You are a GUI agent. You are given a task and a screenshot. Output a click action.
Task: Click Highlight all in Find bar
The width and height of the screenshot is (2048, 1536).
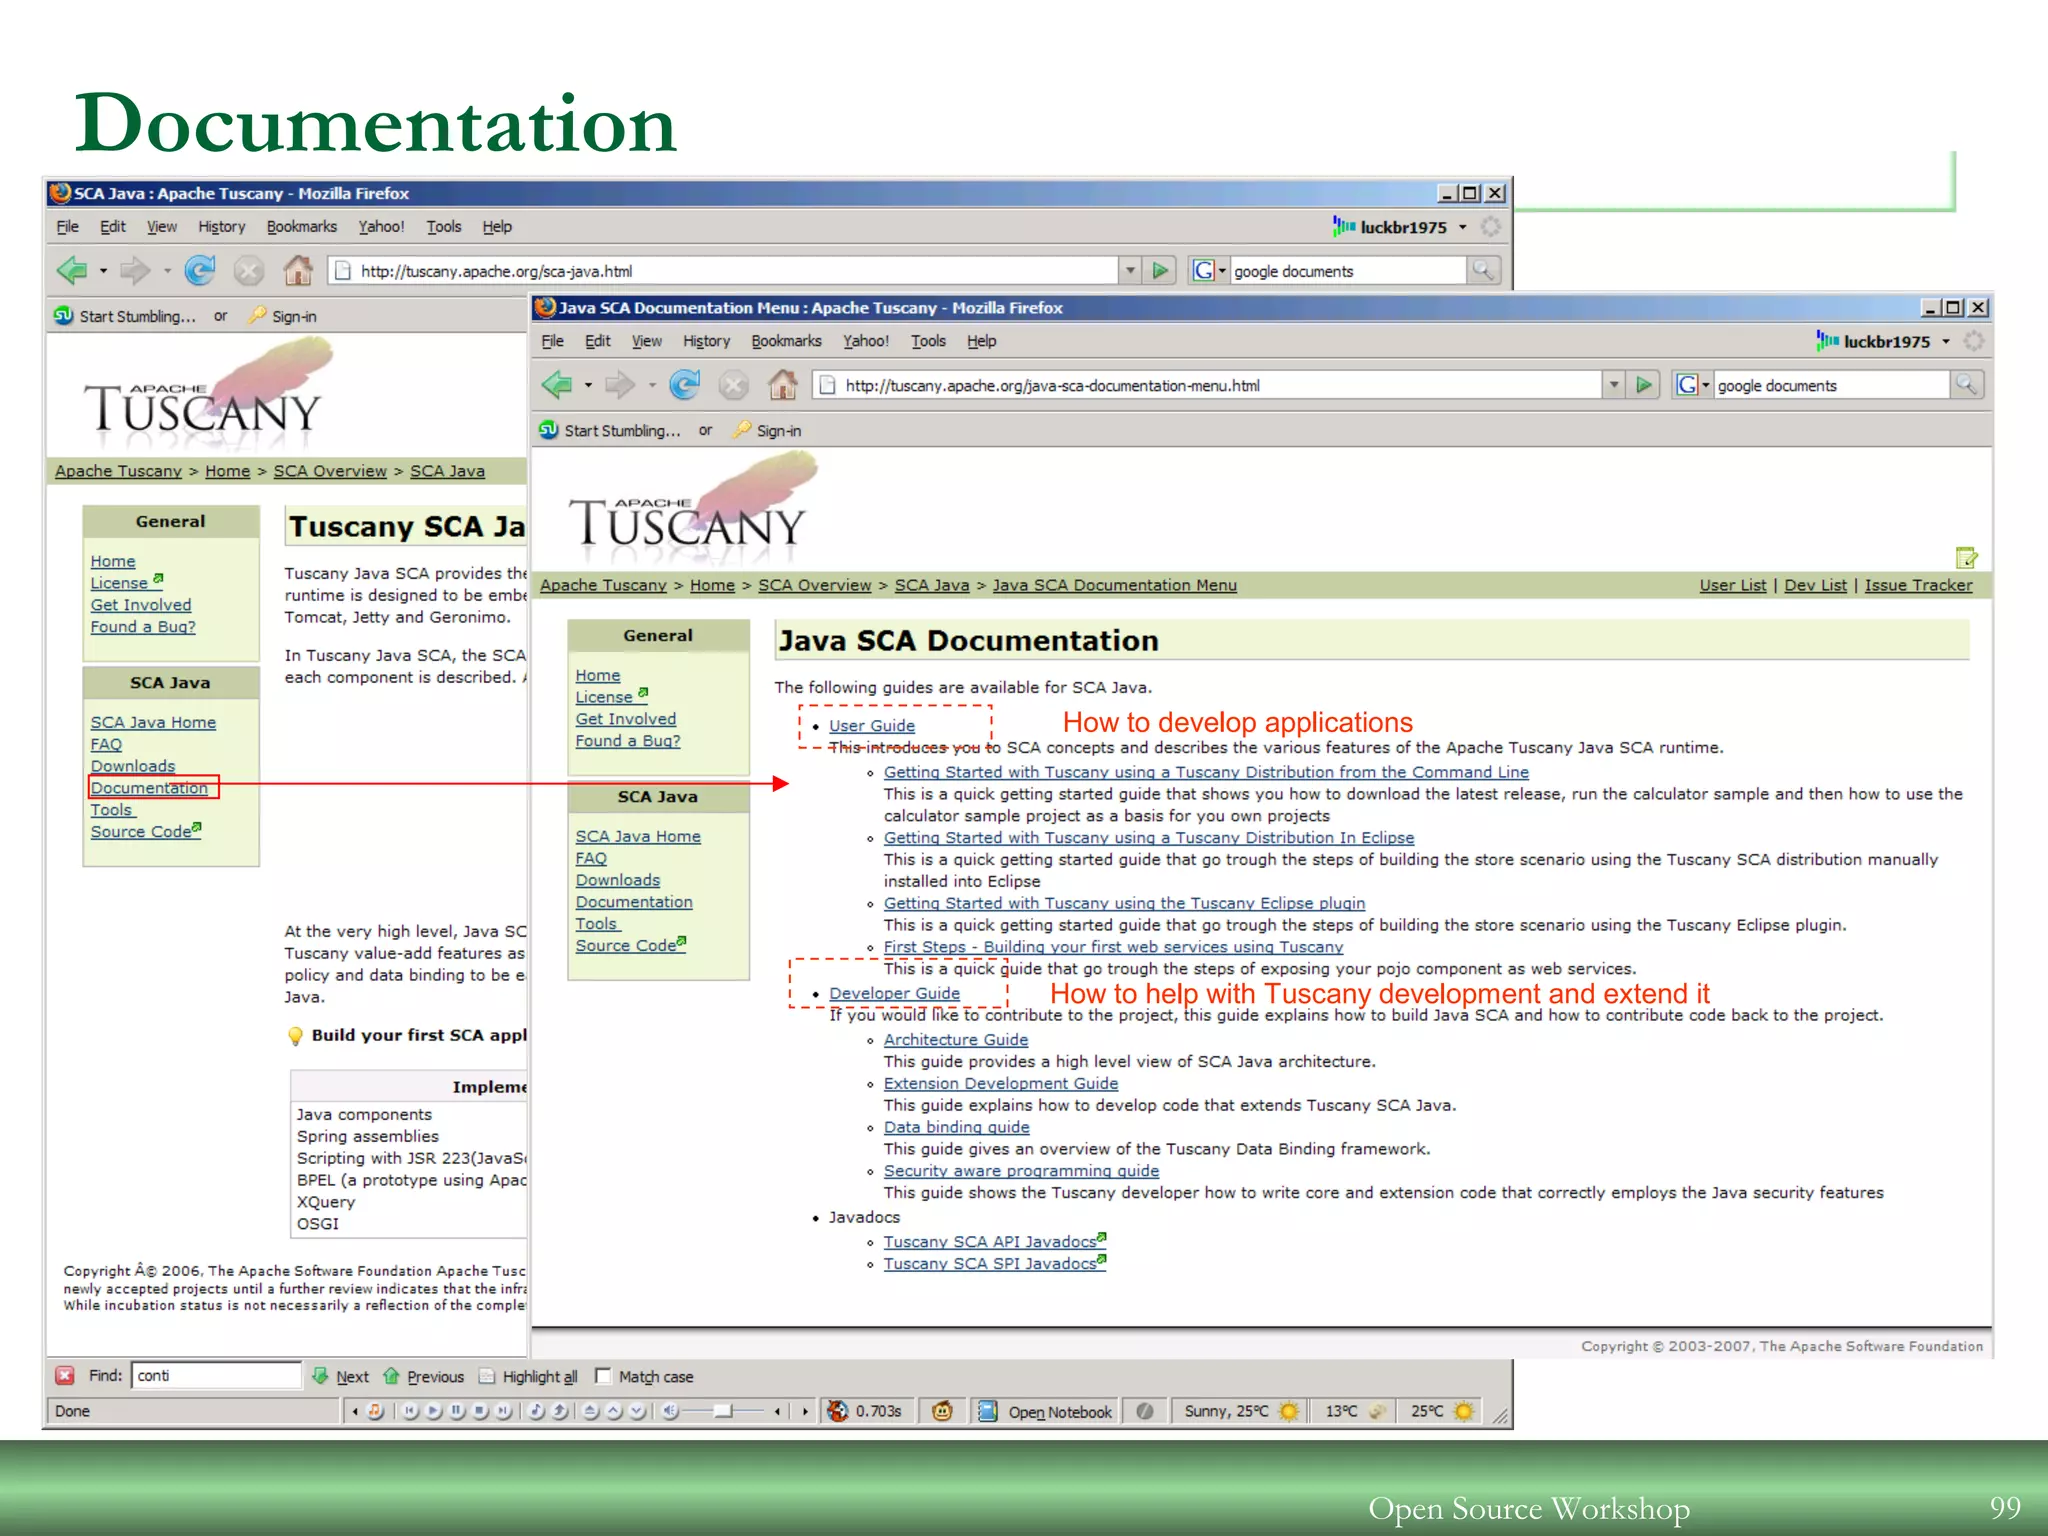click(529, 1376)
